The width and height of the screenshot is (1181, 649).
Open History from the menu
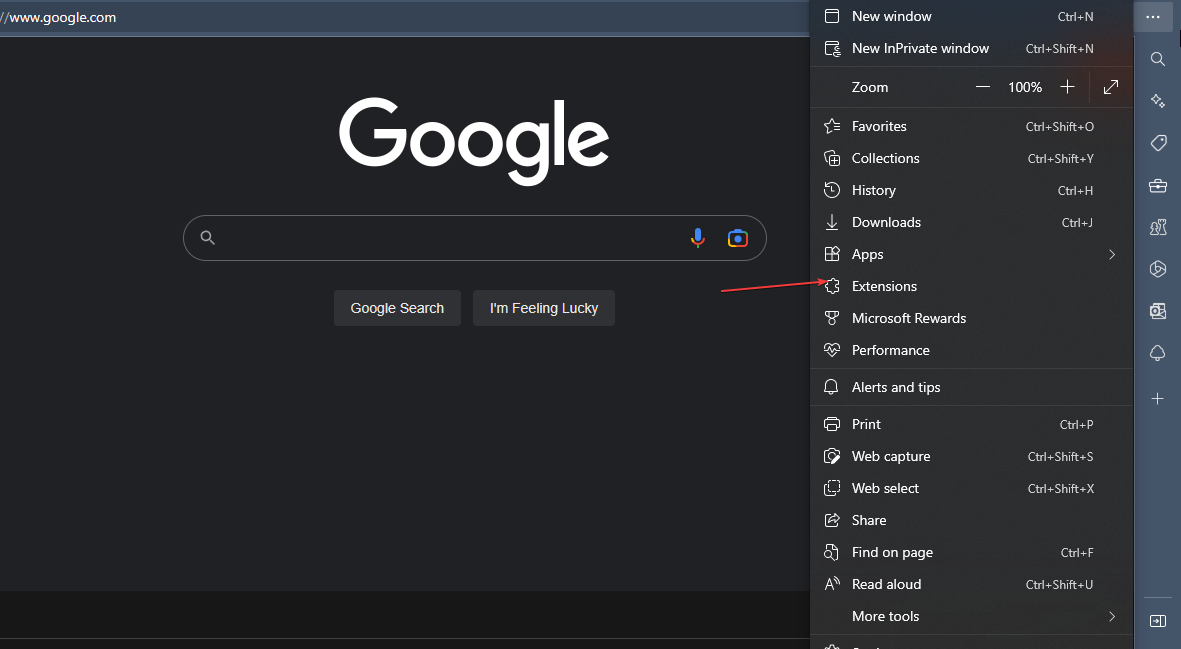pos(972,190)
